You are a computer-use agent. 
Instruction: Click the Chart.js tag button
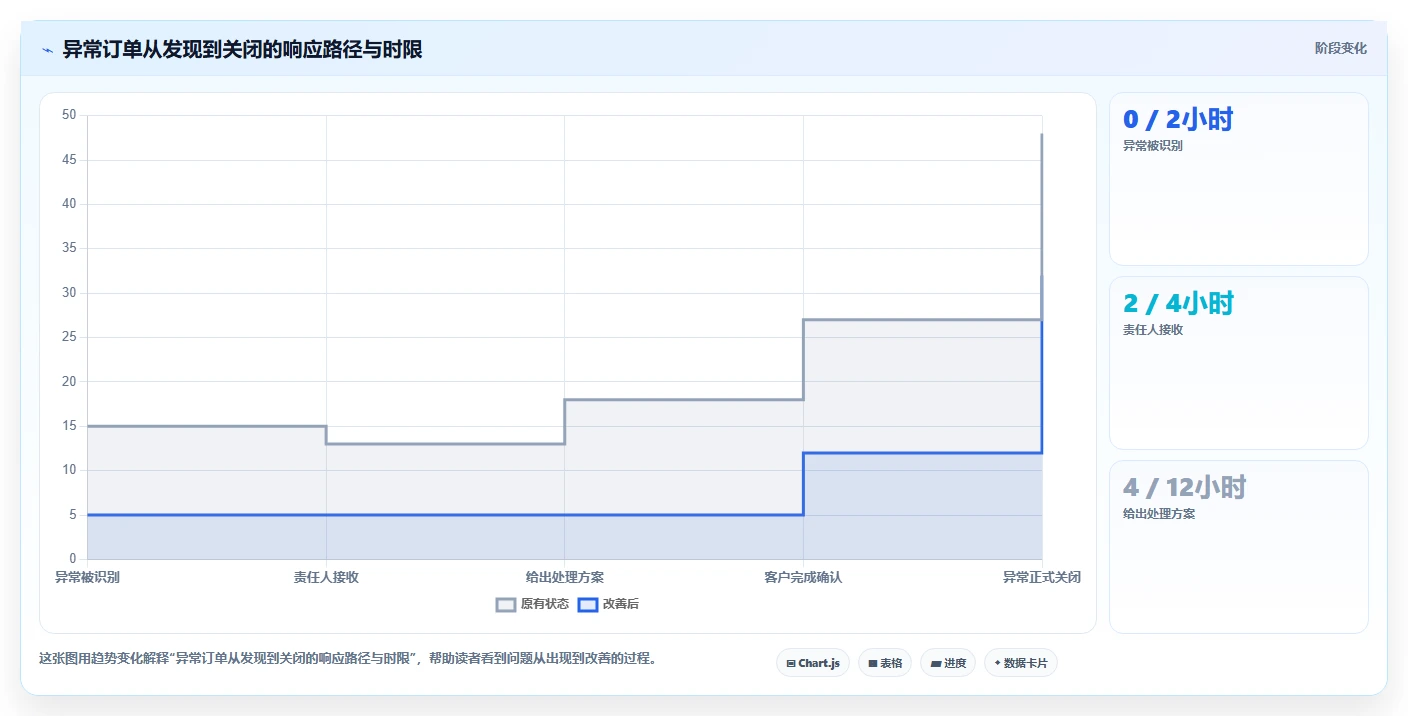(813, 663)
